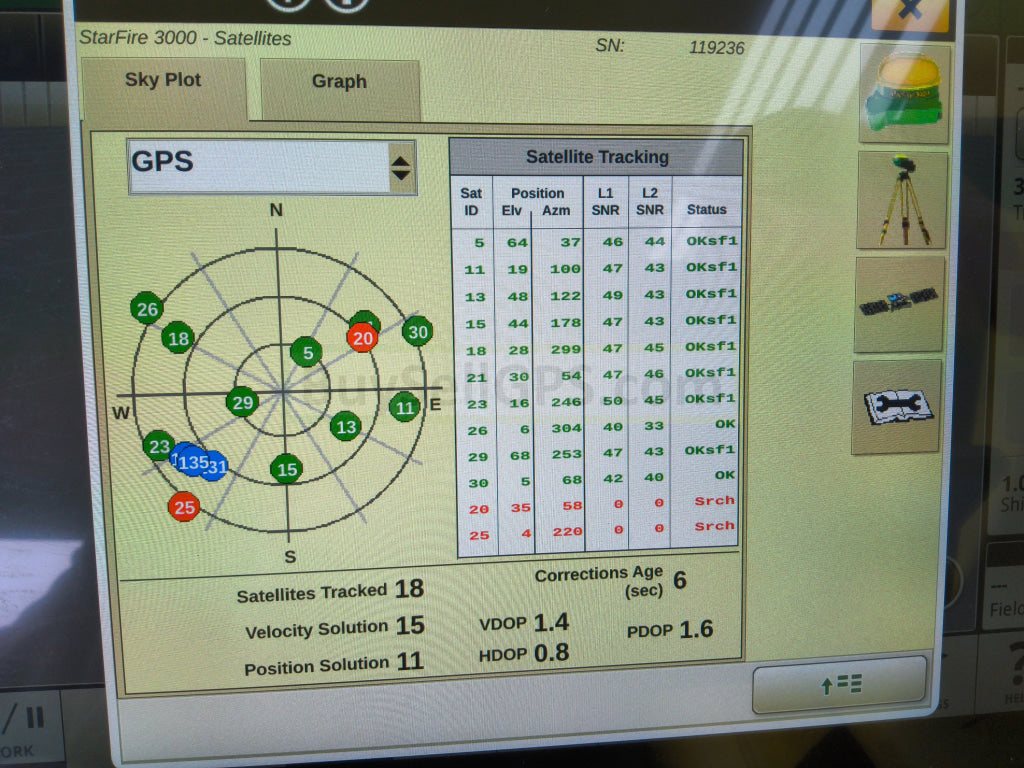Click Sat ID 13 in table
This screenshot has height=768, width=1024.
(475, 297)
